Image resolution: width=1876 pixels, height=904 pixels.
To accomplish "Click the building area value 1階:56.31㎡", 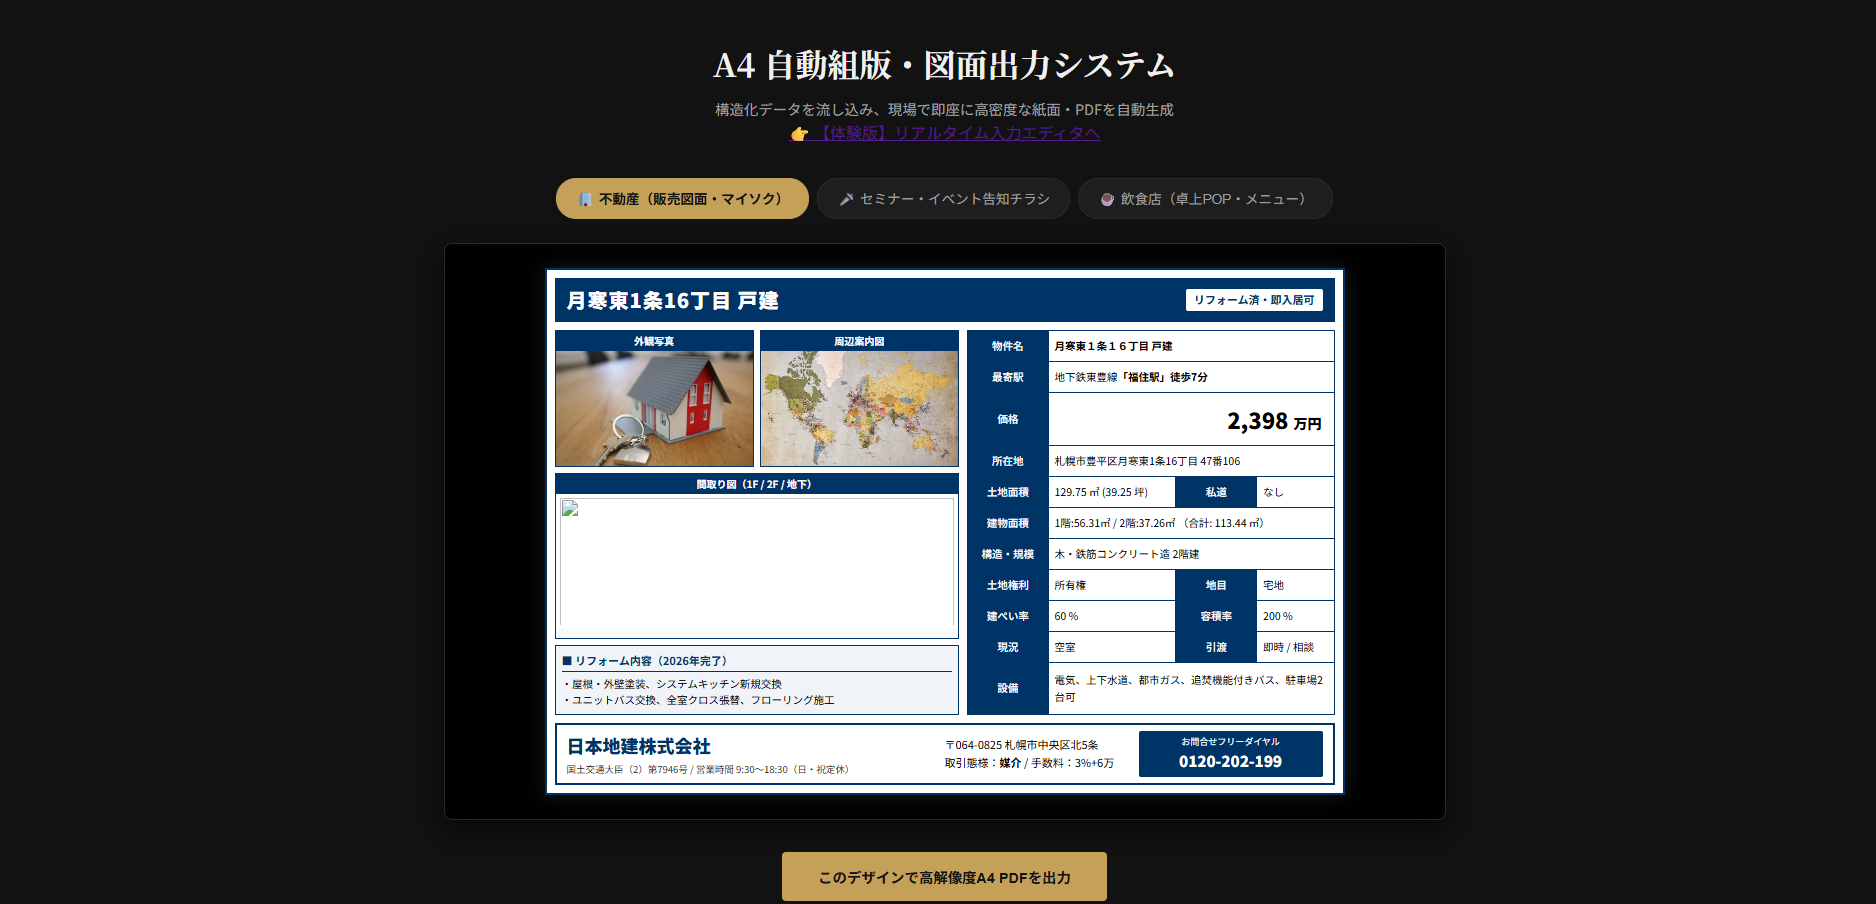I will point(1083,523).
